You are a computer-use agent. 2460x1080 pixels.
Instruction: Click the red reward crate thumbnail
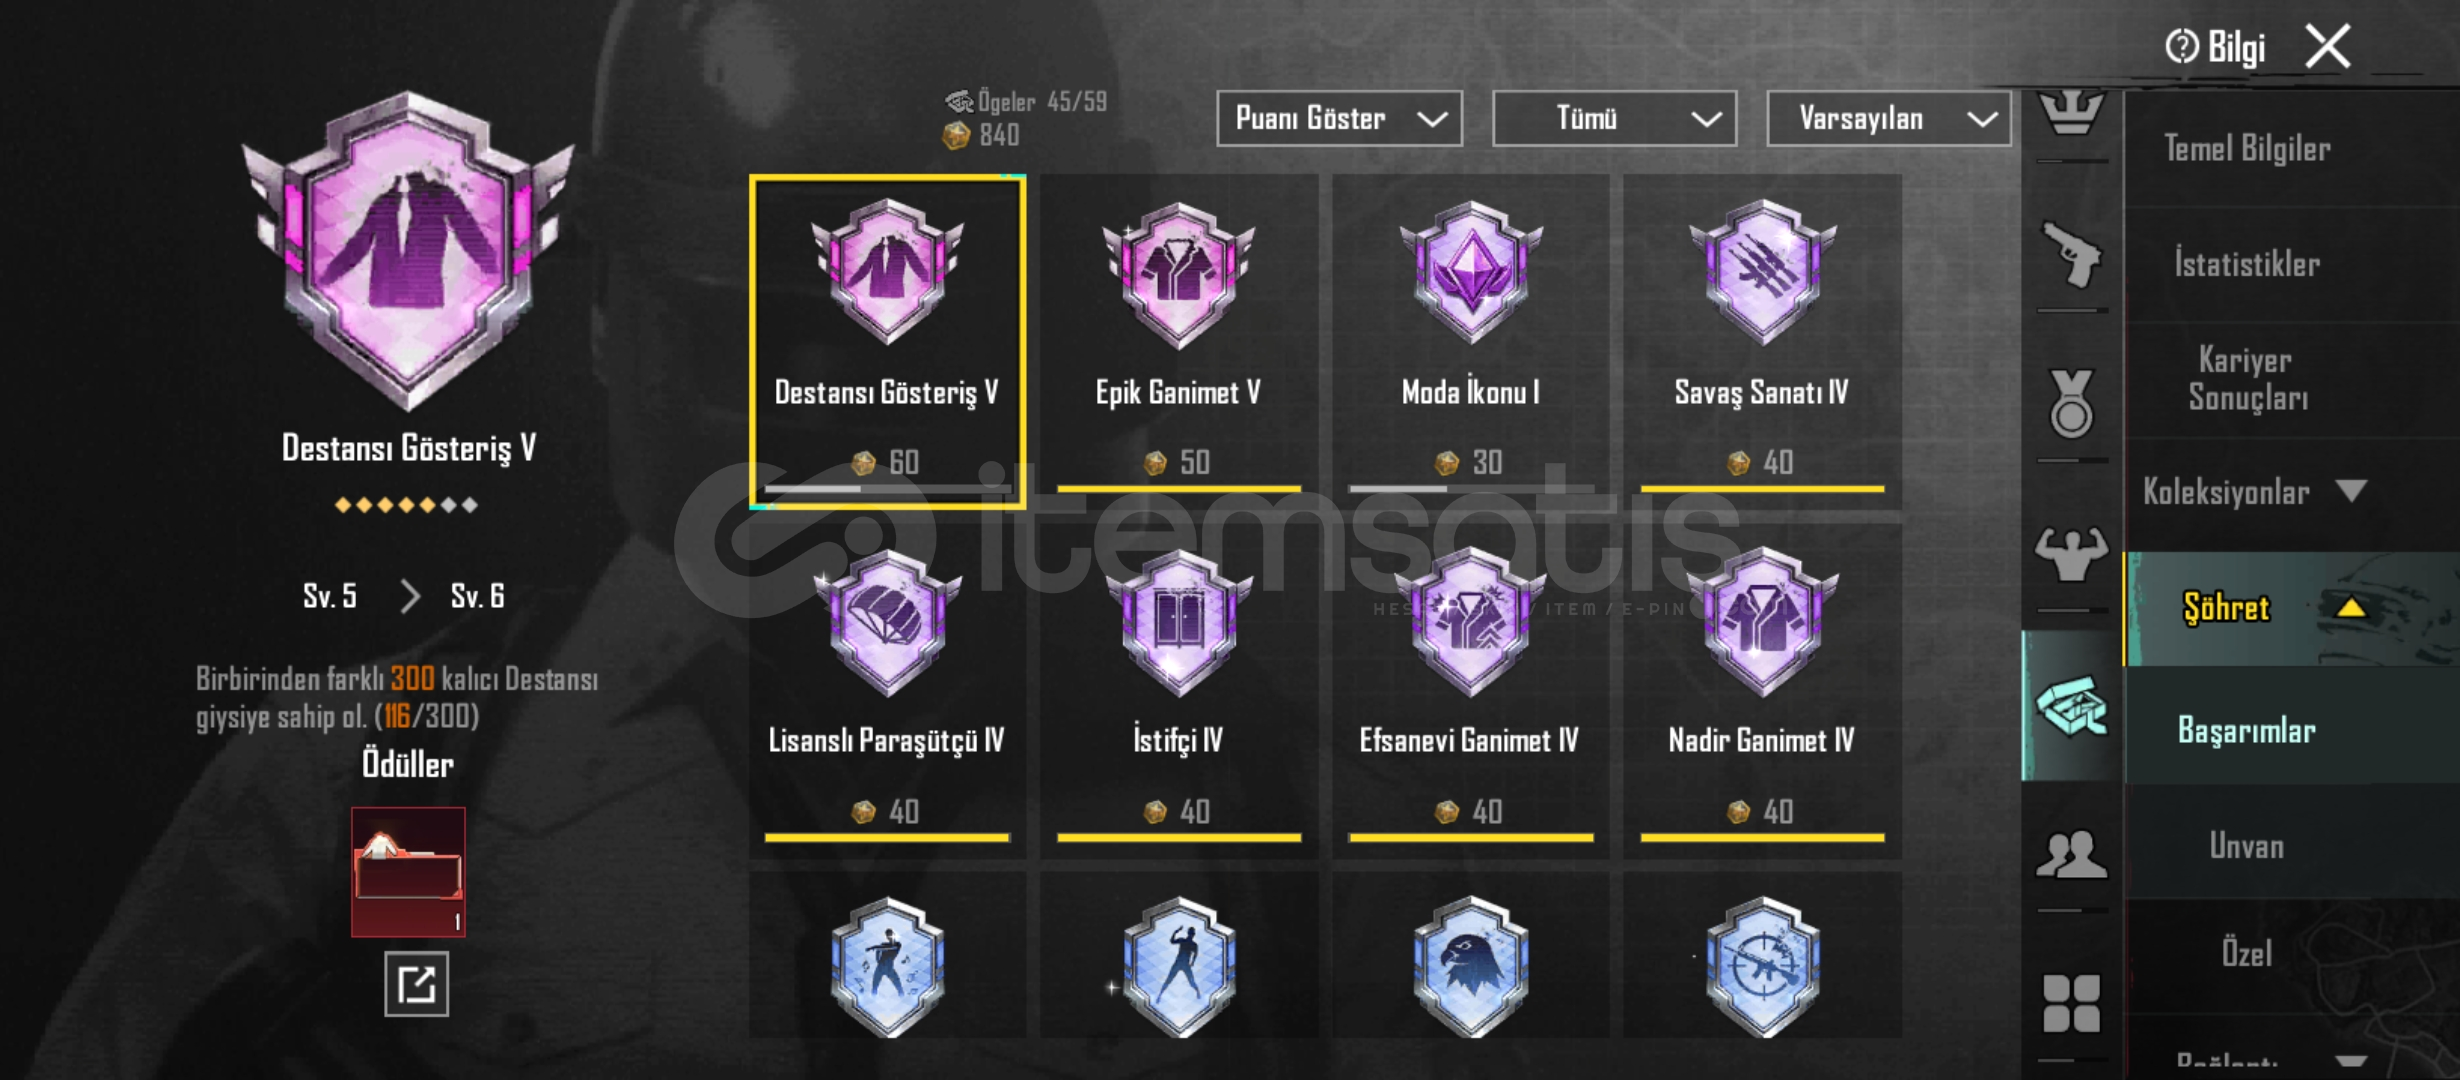(x=408, y=872)
